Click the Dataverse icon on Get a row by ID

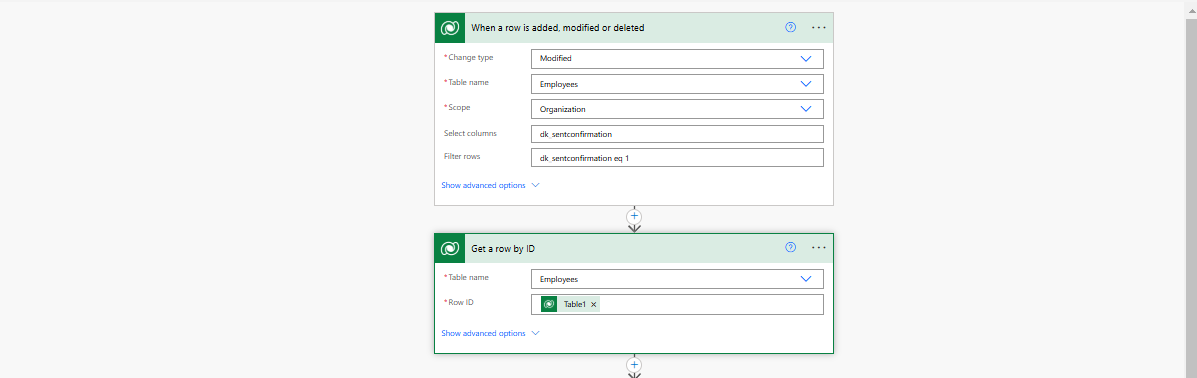click(450, 248)
